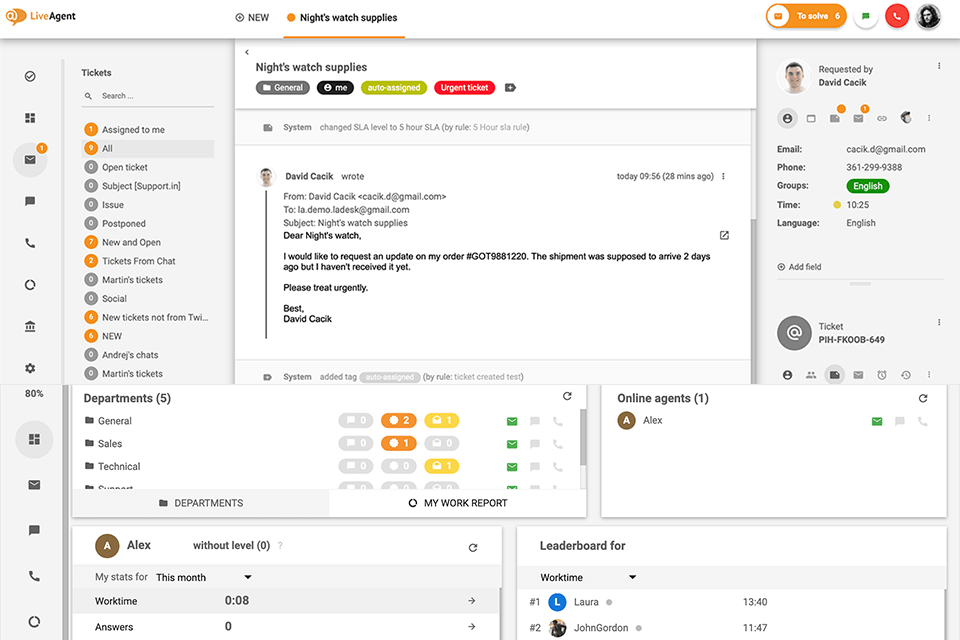Toggle the 'Urgent ticket' tag
Screen dimensions: 960x640
(x=464, y=87)
